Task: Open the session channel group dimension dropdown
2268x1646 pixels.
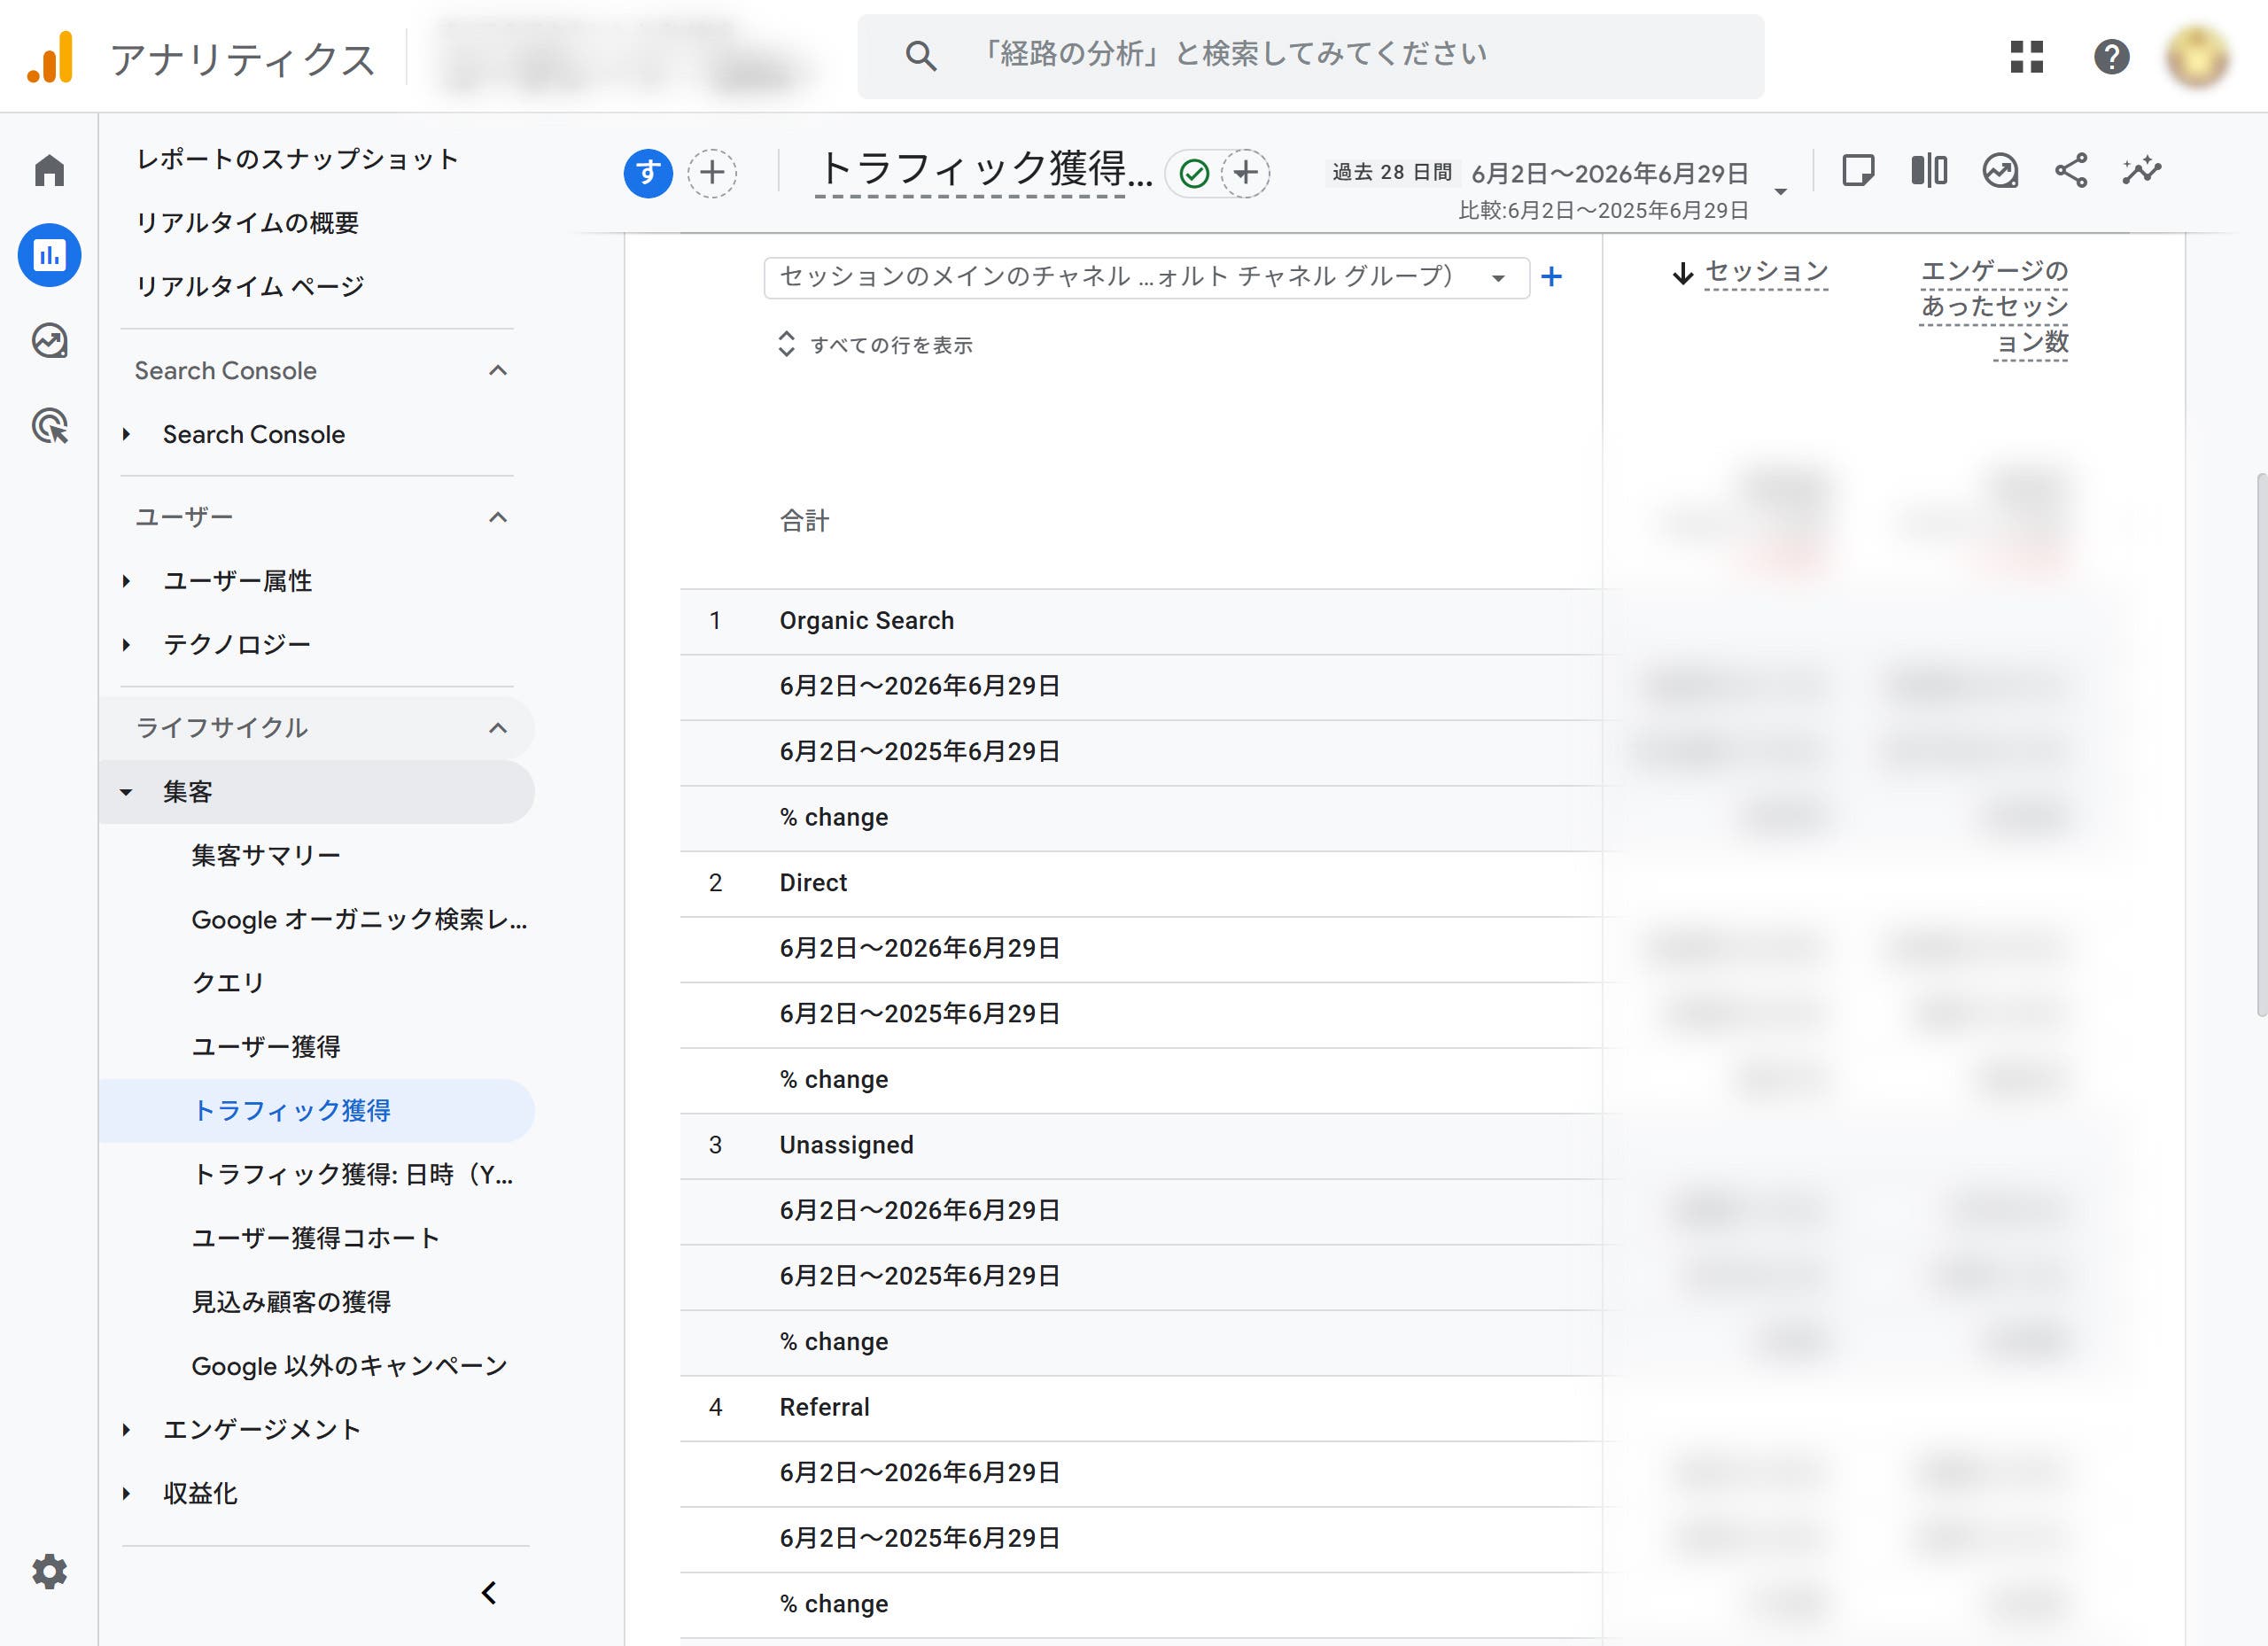Action: 1146,277
